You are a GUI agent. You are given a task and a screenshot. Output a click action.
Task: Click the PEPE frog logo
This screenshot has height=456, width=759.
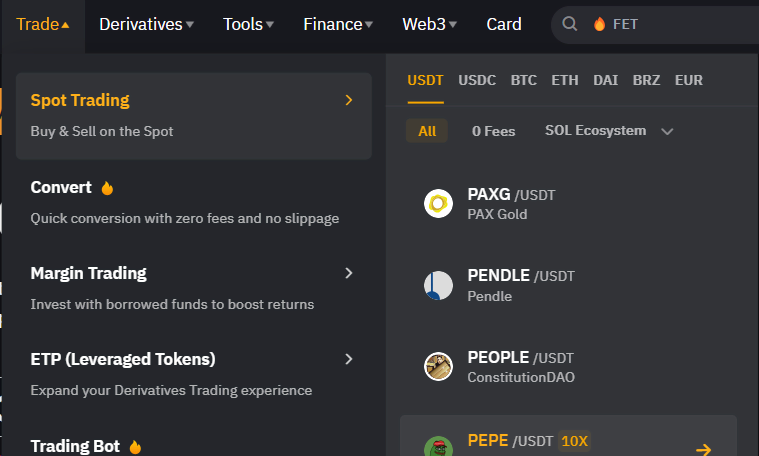click(439, 447)
